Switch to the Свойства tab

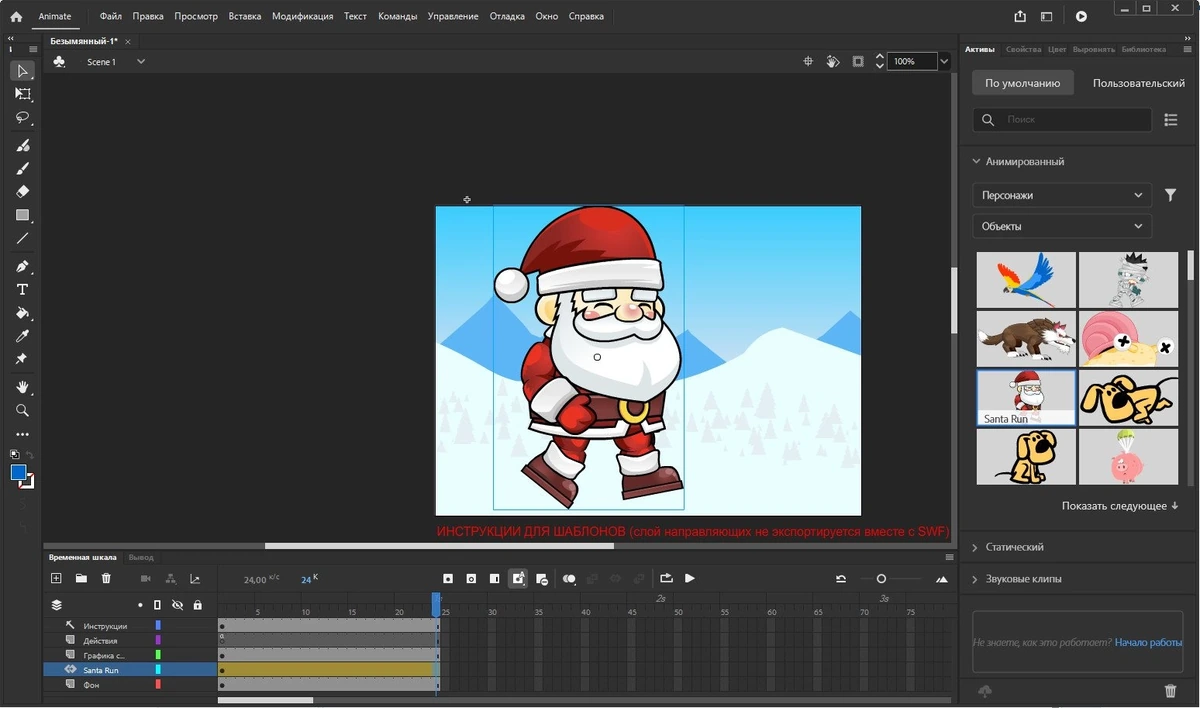1023,49
